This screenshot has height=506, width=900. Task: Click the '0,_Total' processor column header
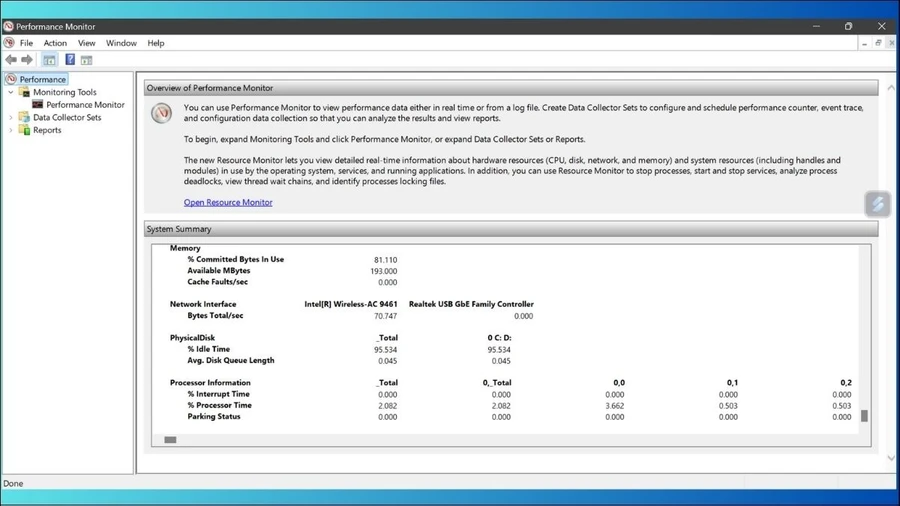[x=496, y=383]
